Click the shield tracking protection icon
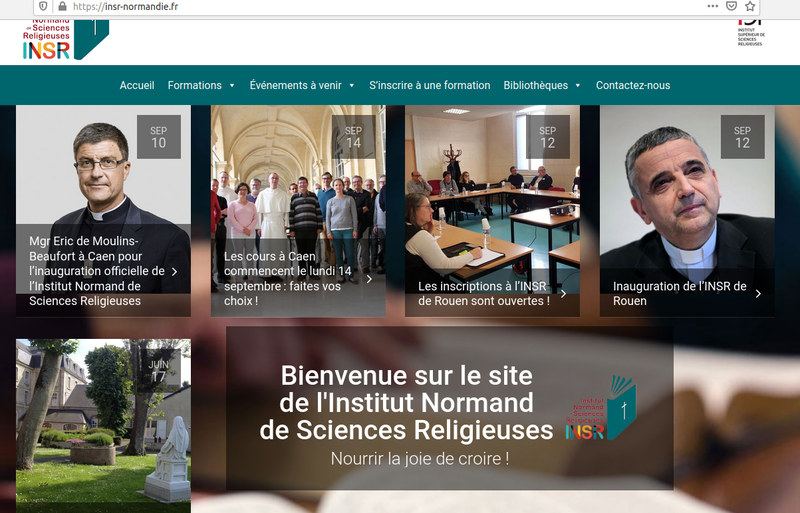The height and width of the screenshot is (513, 800). [43, 6]
